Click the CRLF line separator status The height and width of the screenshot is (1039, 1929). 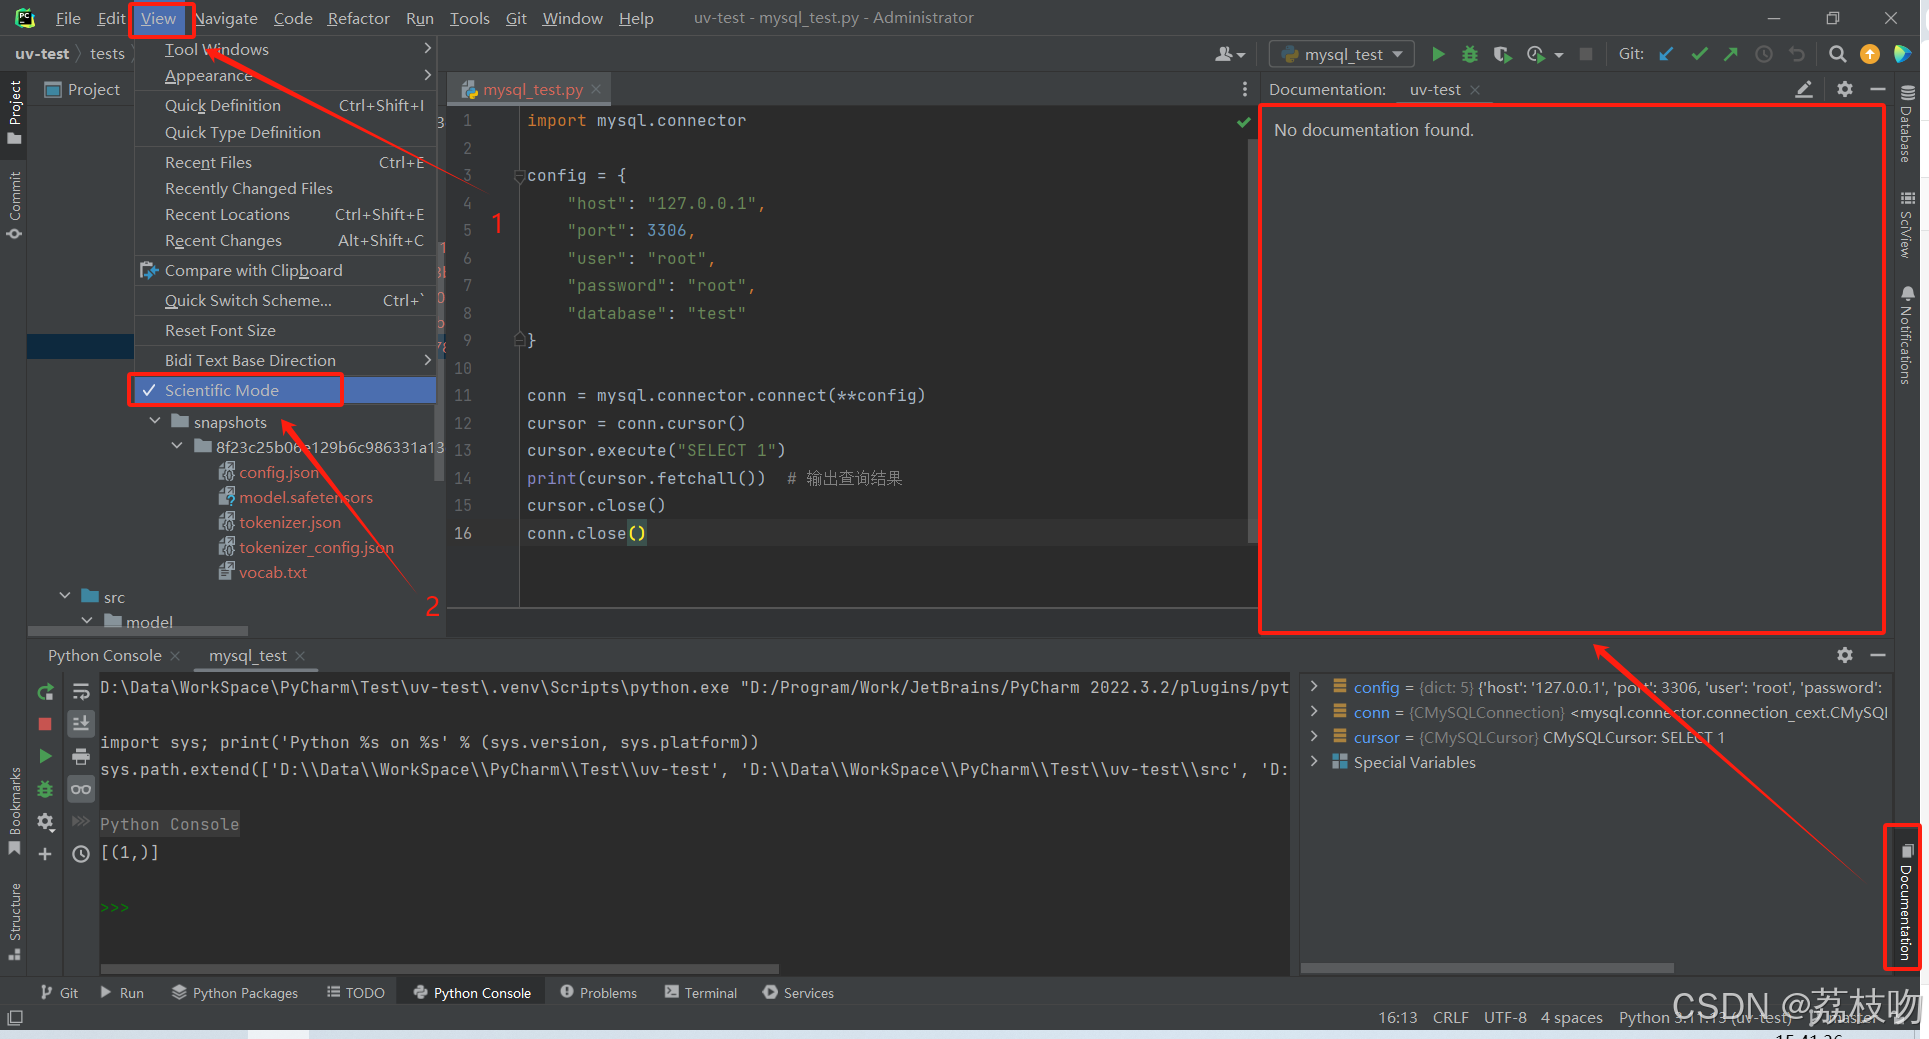coord(1450,1017)
